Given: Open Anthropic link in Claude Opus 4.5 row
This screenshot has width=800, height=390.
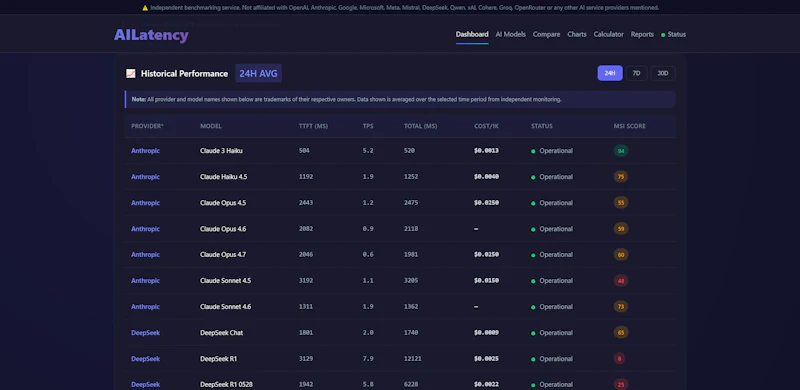Looking at the screenshot, I should coord(145,203).
